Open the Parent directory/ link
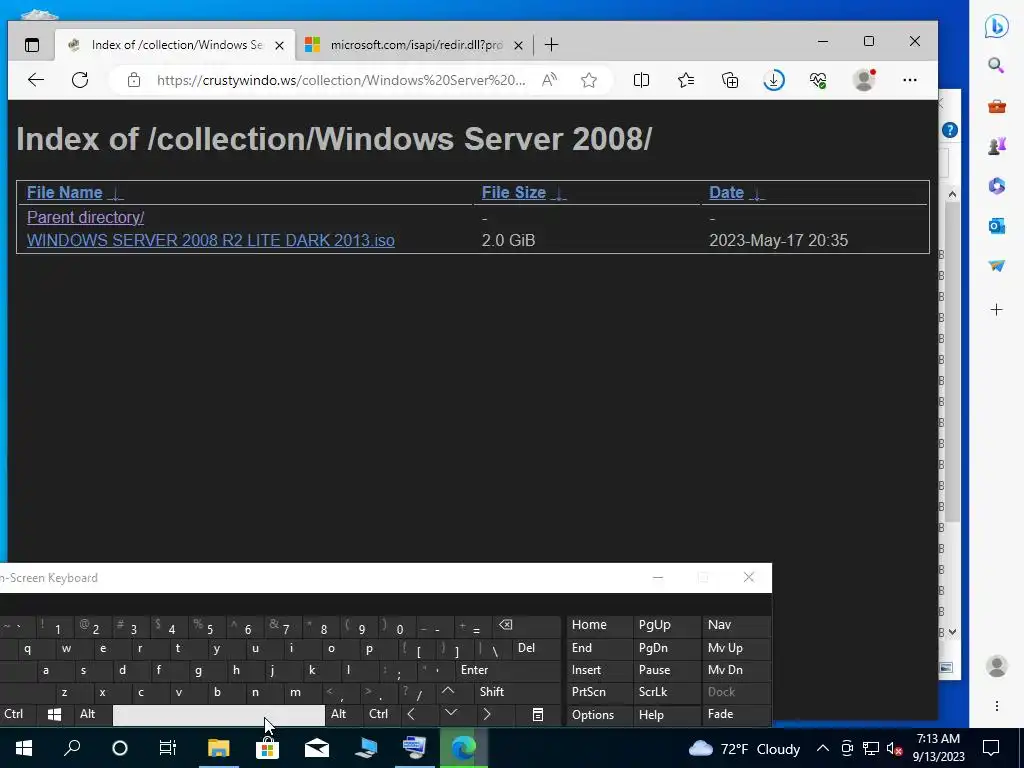 86,217
